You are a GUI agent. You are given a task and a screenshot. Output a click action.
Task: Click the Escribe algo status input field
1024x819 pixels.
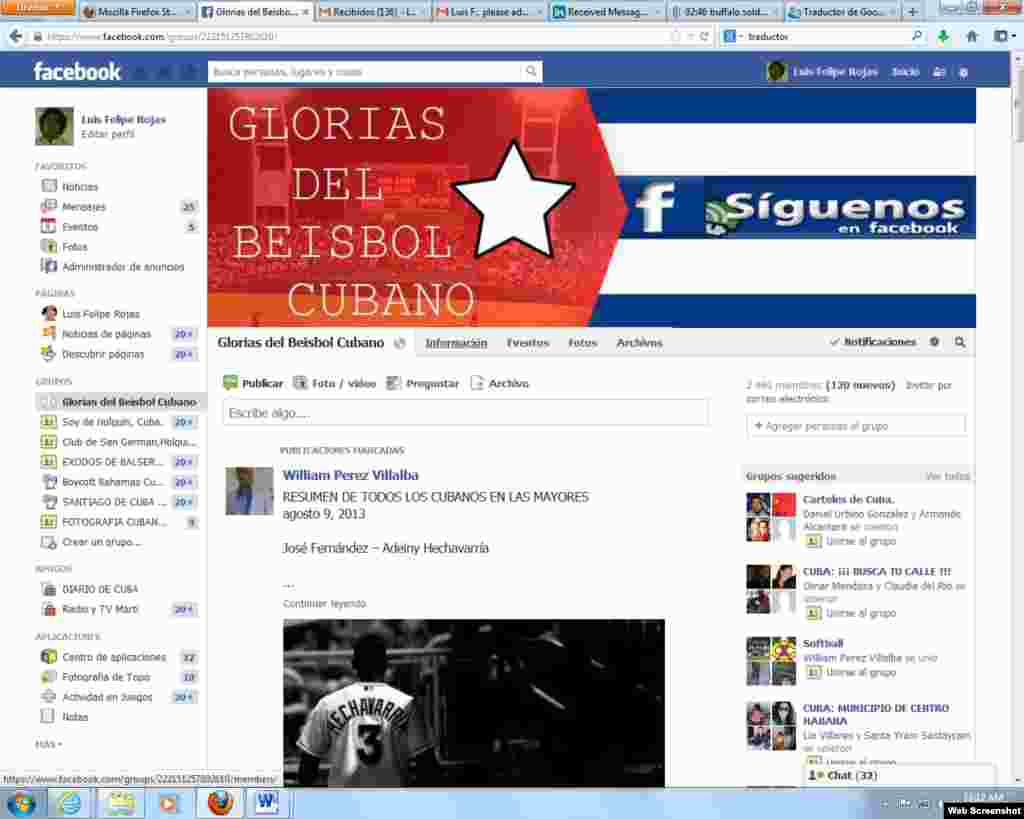[464, 412]
